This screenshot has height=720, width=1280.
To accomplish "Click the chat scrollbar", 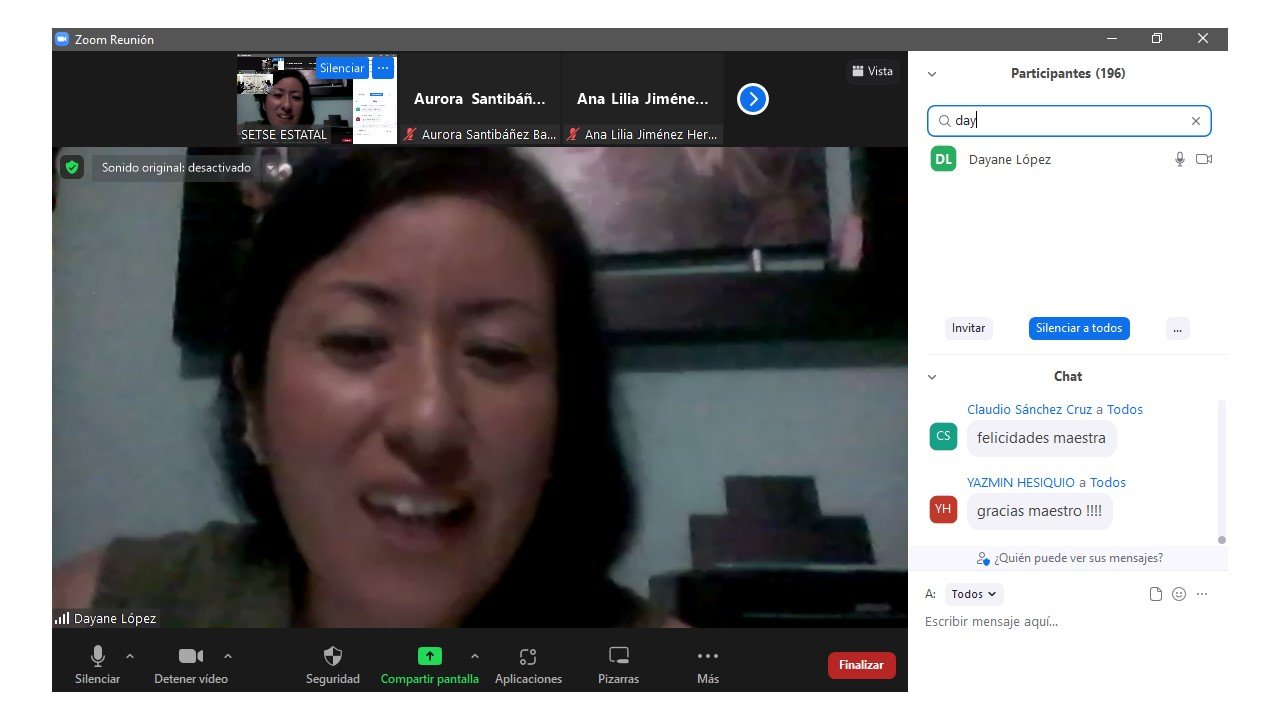I will pos(1221,470).
